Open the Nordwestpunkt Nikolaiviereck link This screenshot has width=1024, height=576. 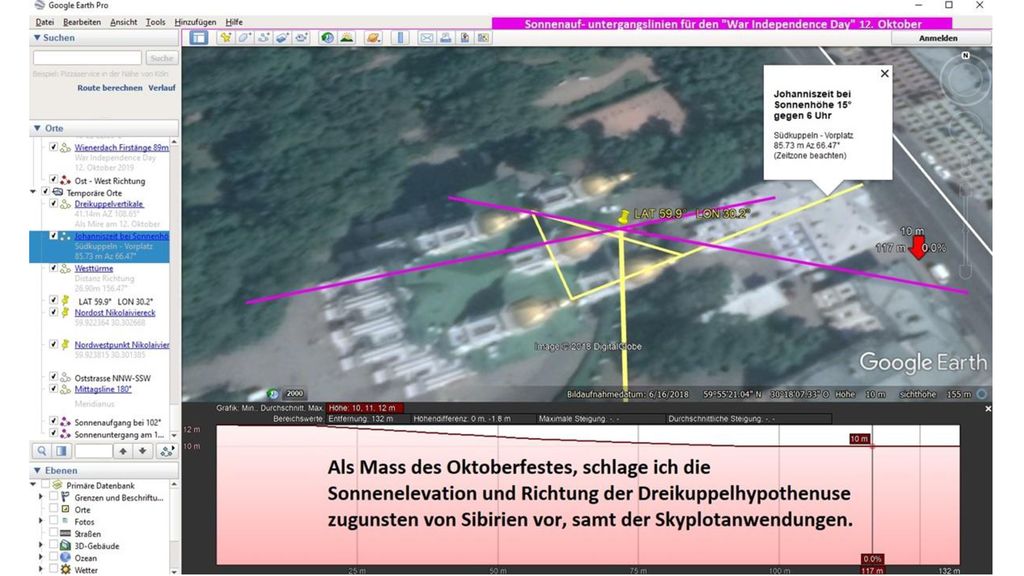121,345
